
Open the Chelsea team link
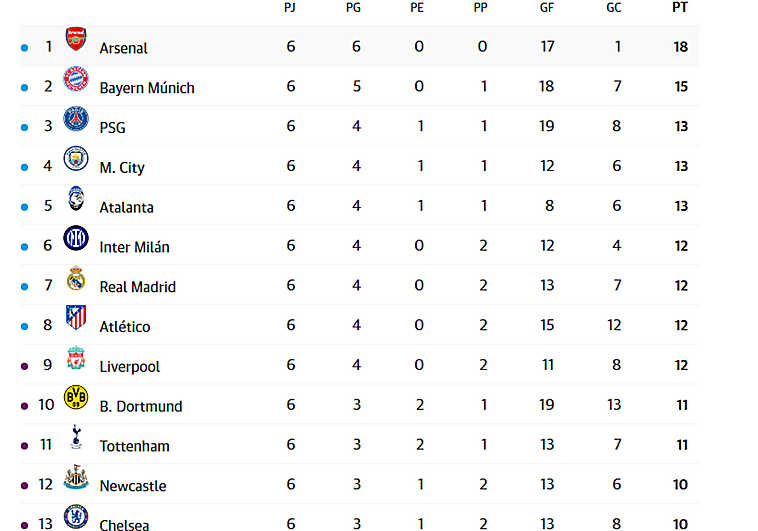[x=124, y=525]
